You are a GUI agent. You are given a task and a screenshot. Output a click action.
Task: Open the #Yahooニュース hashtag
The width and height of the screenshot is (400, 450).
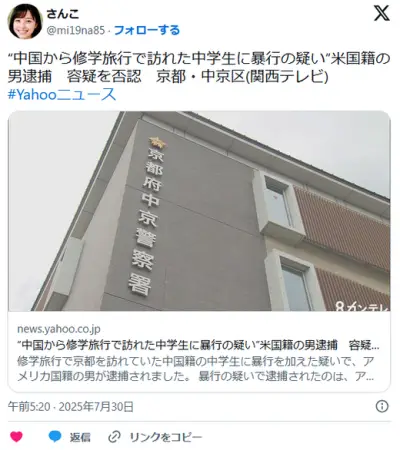[x=62, y=94]
